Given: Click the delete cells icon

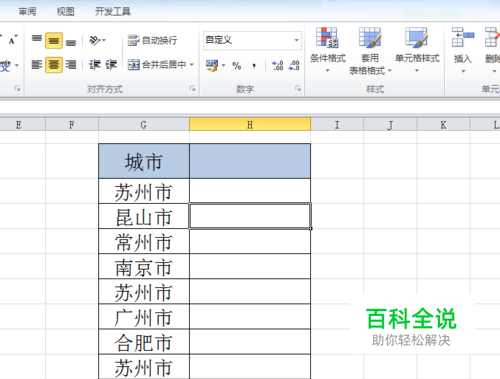Looking at the screenshot, I should pyautogui.click(x=492, y=37).
